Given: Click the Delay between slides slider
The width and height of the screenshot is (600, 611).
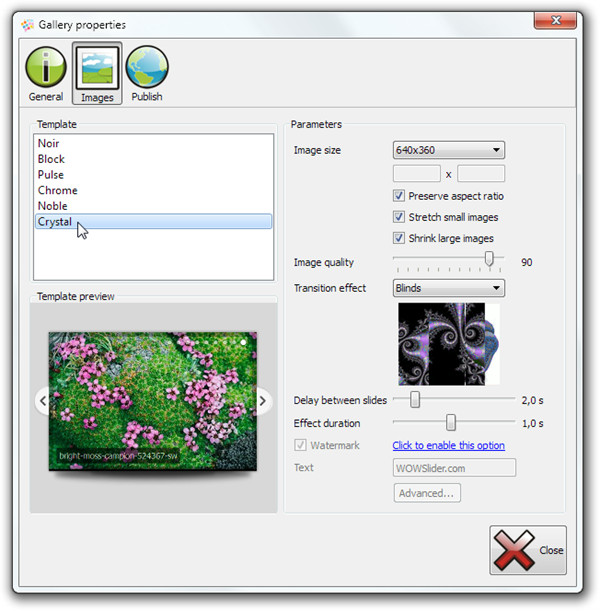Looking at the screenshot, I should point(415,400).
